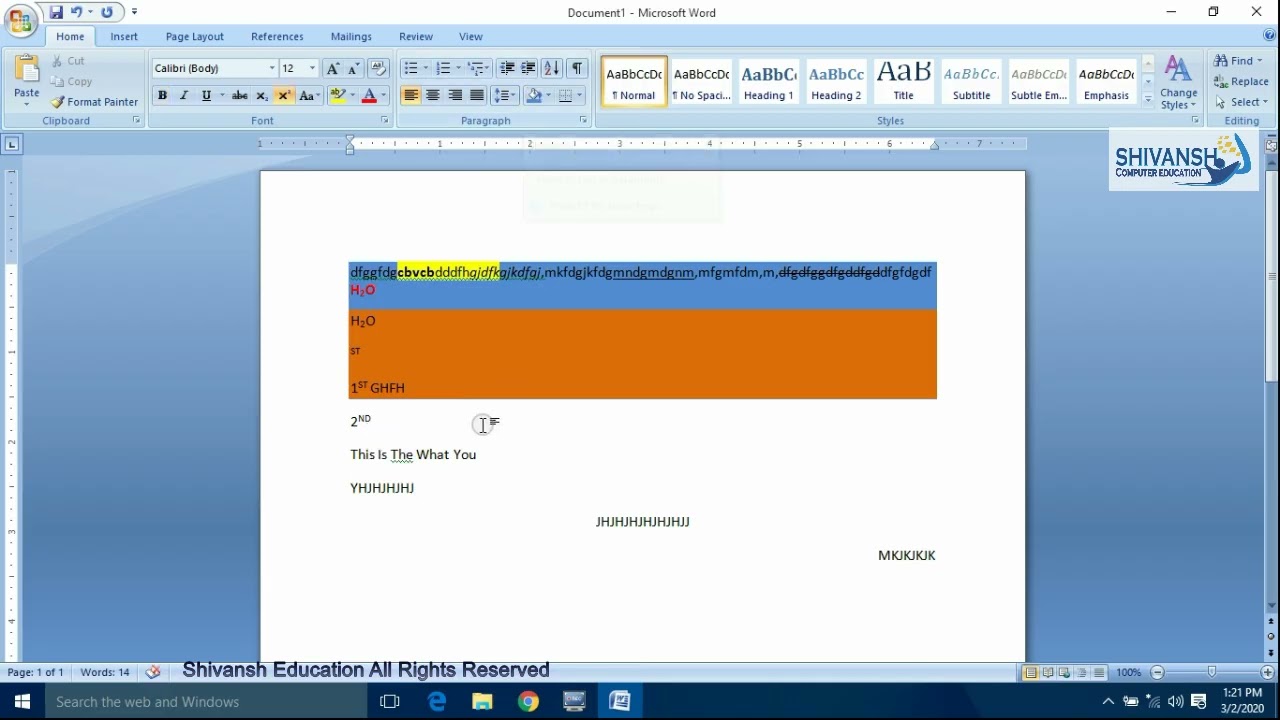Click the Words: 14 status indicator
The height and width of the screenshot is (720, 1280).
[x=105, y=672]
